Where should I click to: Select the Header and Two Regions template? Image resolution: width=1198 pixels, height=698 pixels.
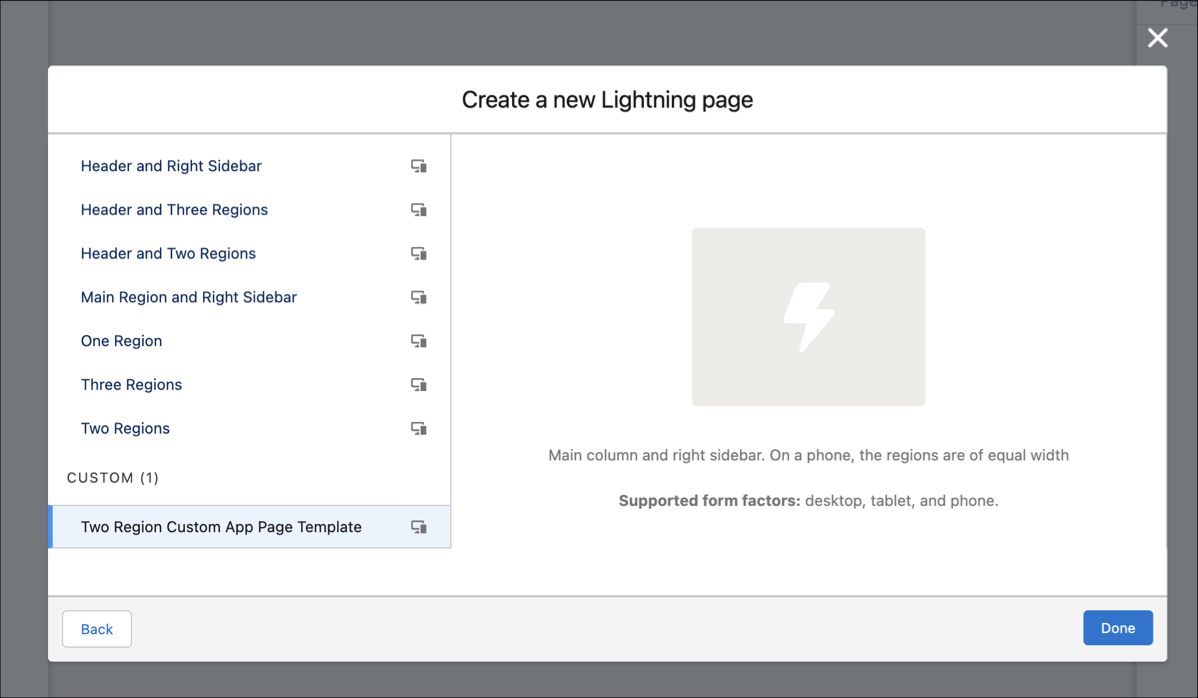[168, 253]
